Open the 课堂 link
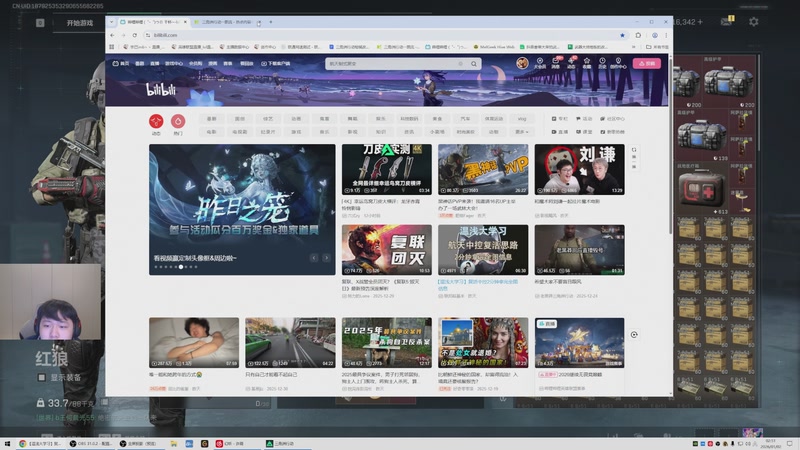Image resolution: width=800 pixels, height=450 pixels. click(x=584, y=132)
